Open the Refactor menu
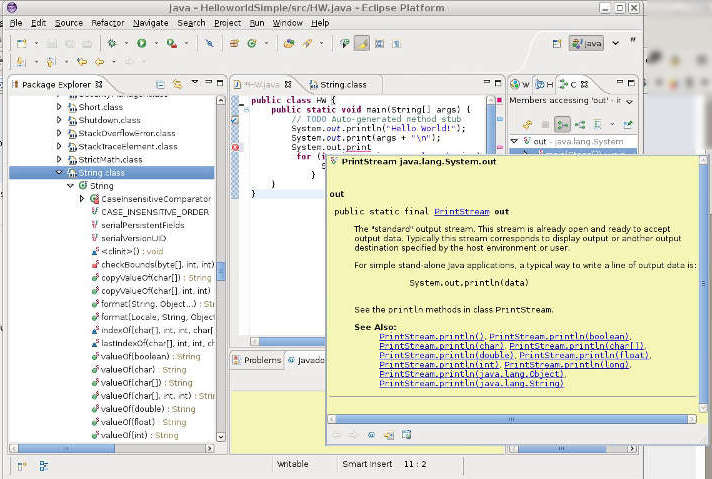The height and width of the screenshot is (479, 712). click(108, 23)
